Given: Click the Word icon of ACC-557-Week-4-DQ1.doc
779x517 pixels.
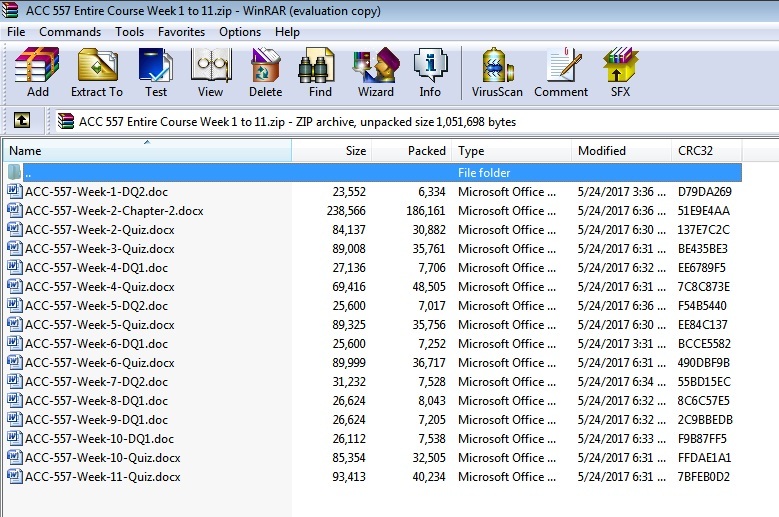Looking at the screenshot, I should coord(15,267).
